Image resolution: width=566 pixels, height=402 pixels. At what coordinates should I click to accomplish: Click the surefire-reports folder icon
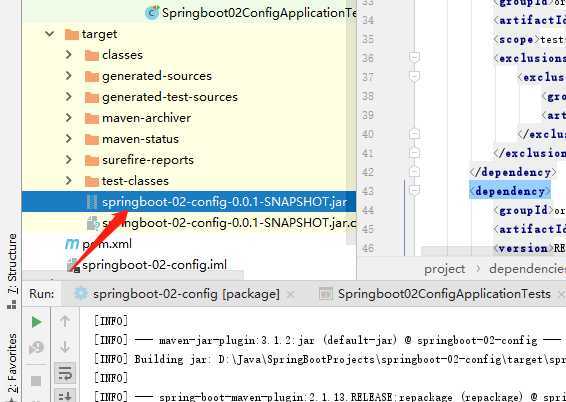tap(92, 160)
